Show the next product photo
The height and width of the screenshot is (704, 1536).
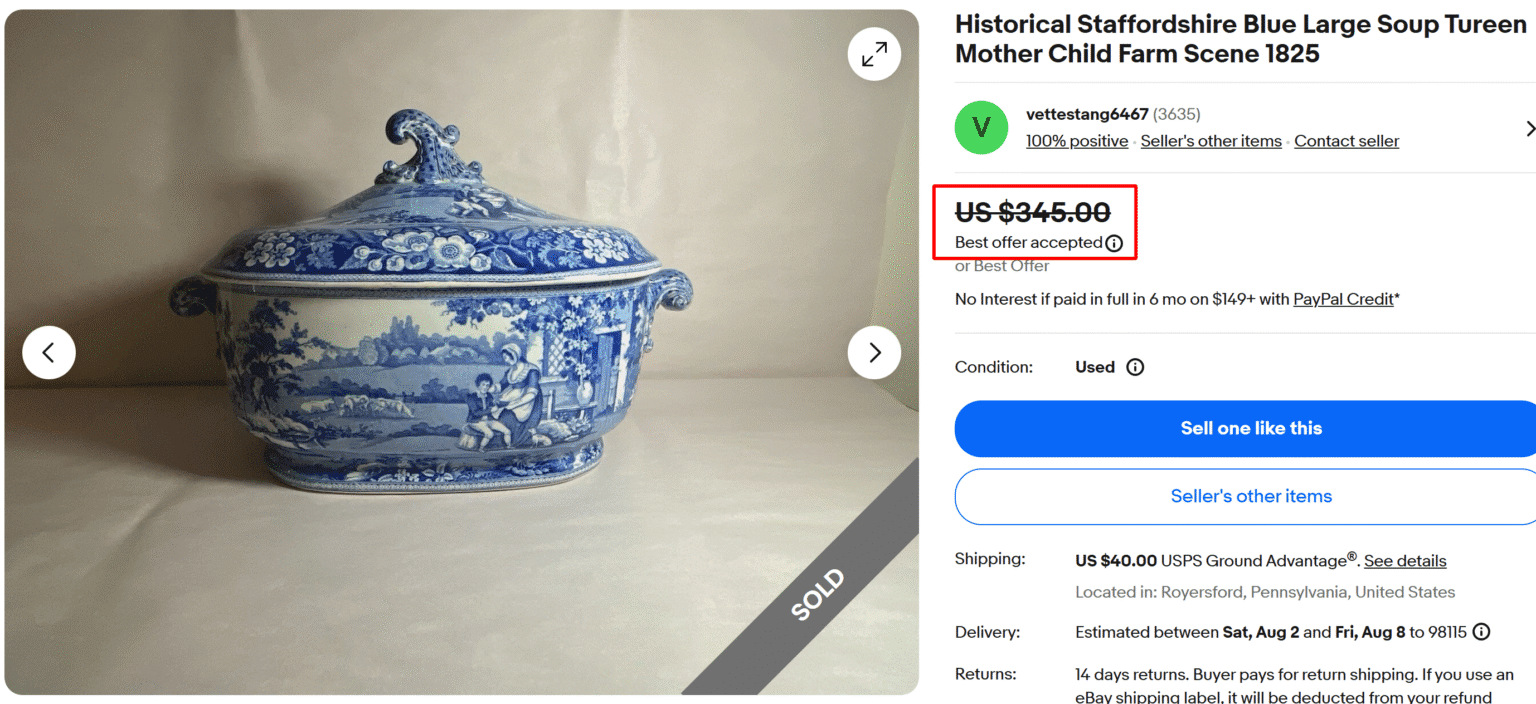(x=873, y=352)
